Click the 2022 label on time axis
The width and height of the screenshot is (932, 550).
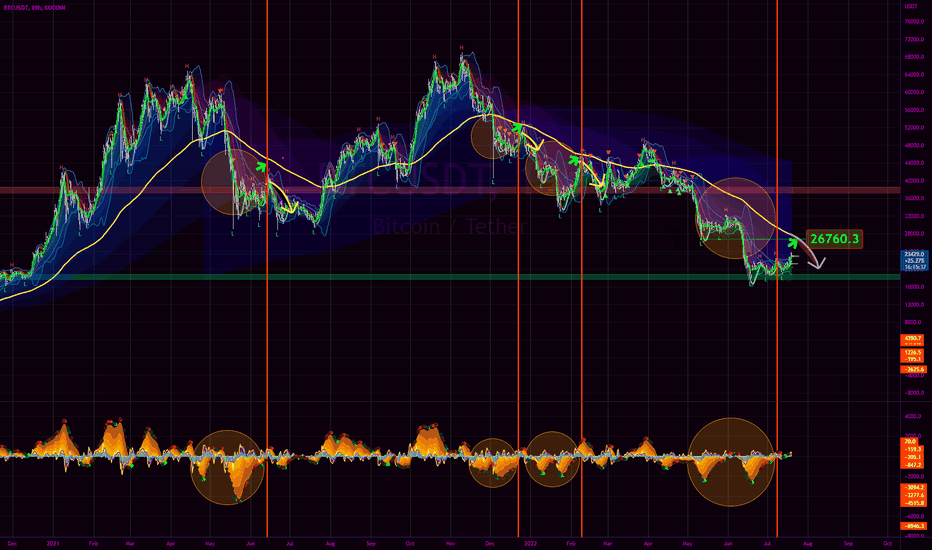coord(530,543)
